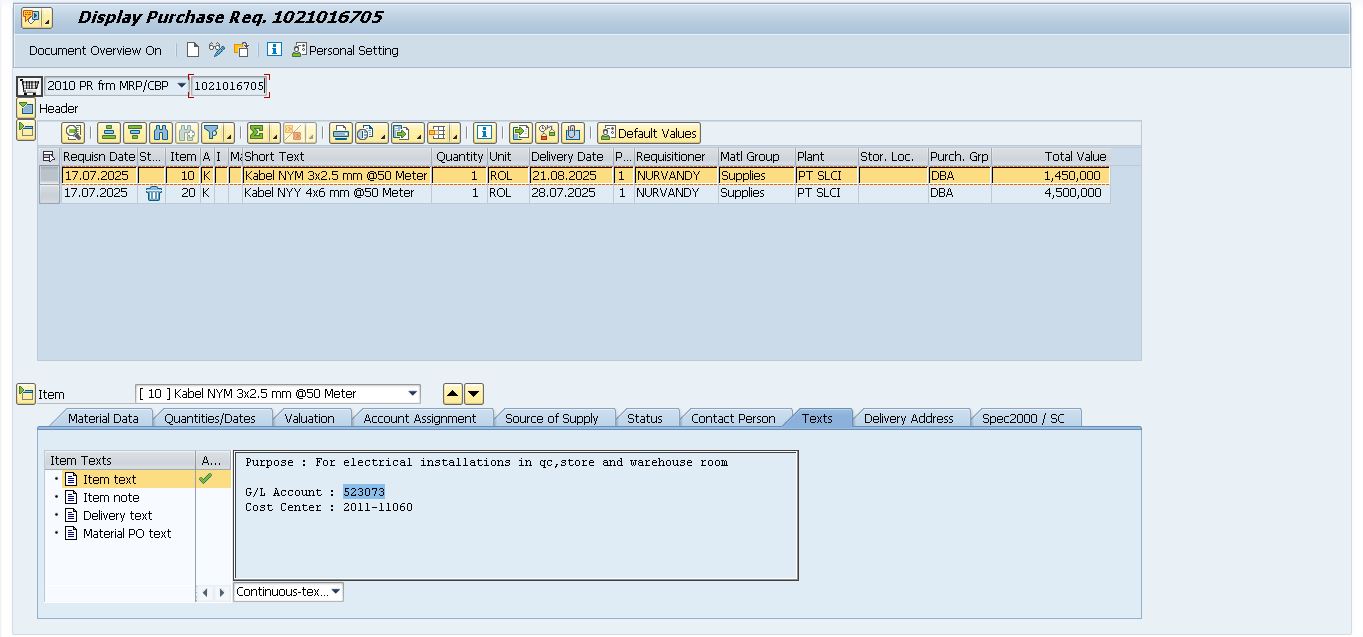Viewport: 1363px width, 637px height.
Task: Open the blue Help info icon in top toolbar
Action: [274, 50]
